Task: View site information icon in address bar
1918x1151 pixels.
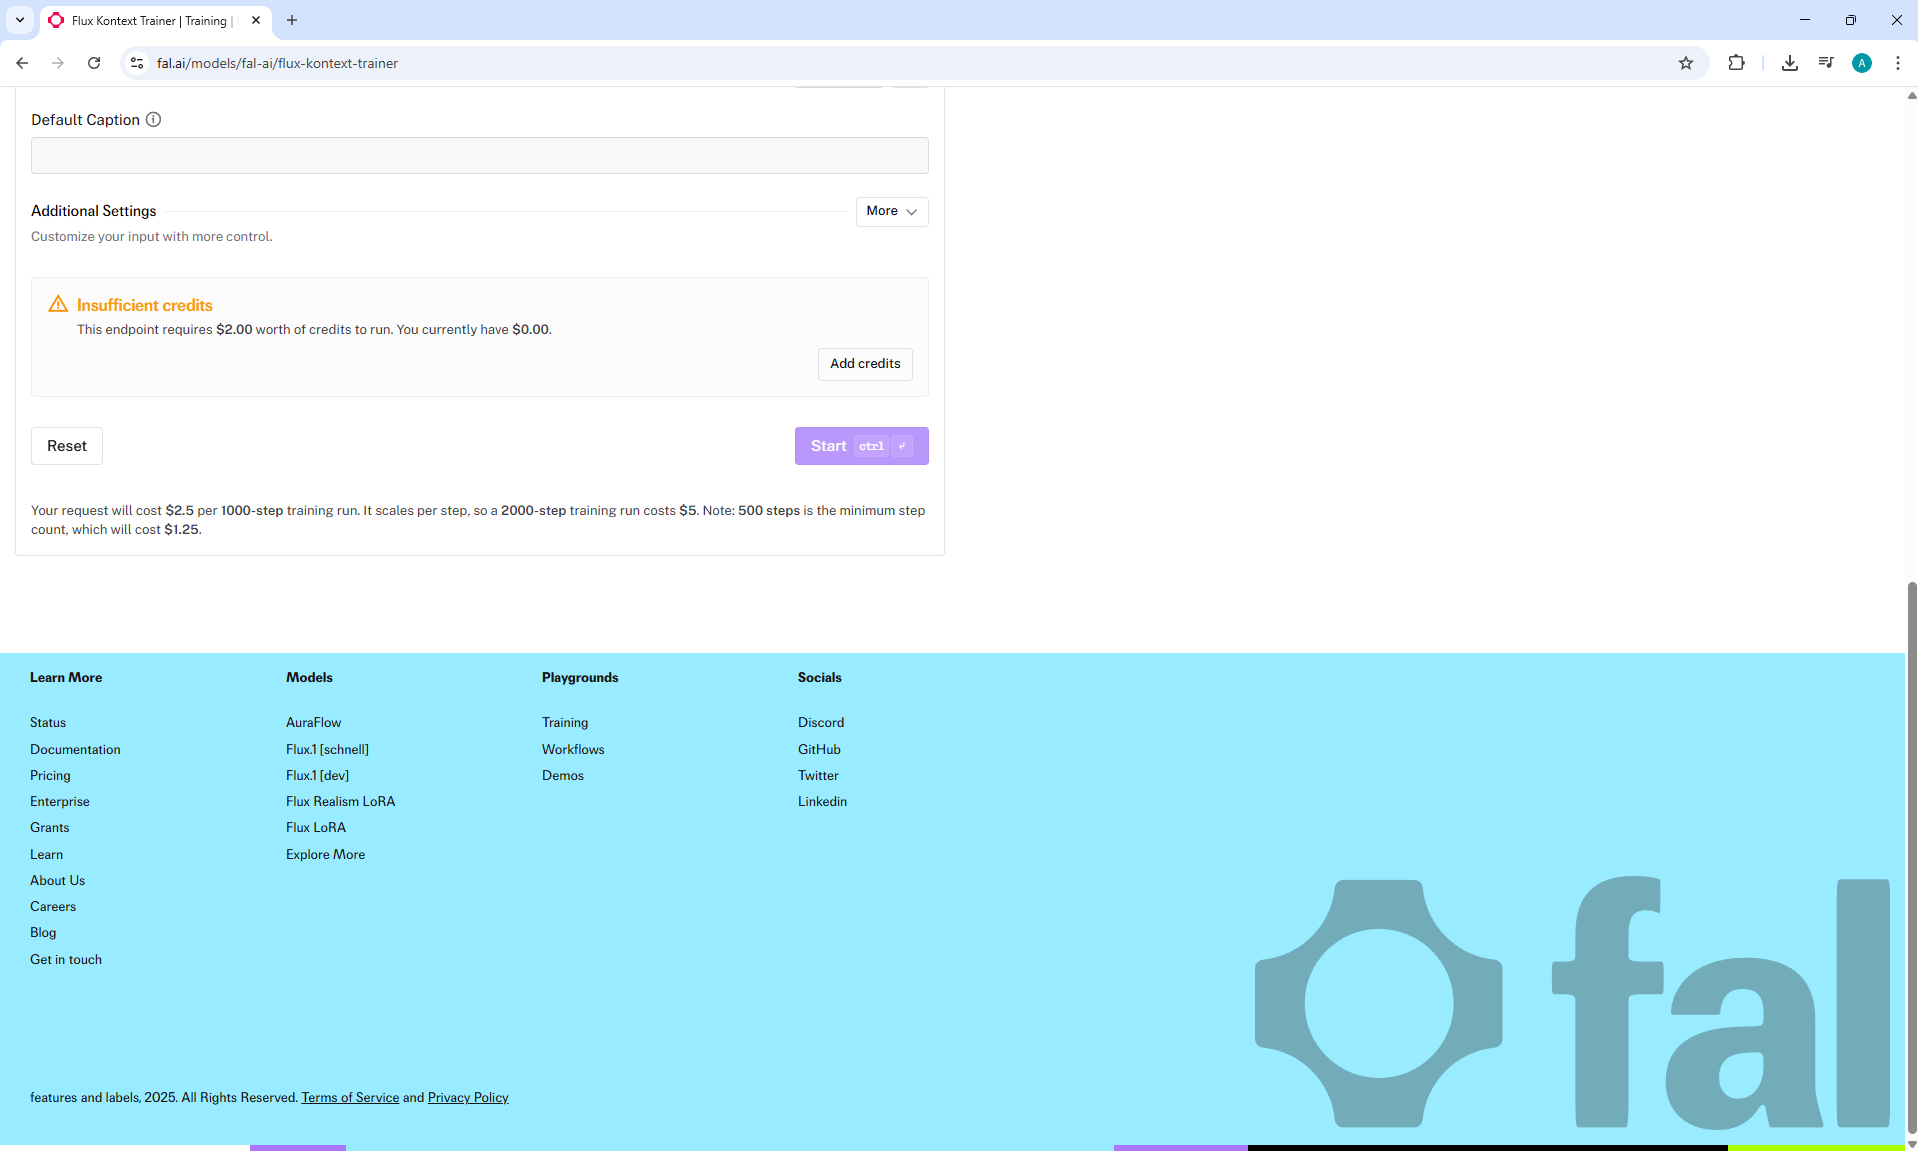Action: (137, 63)
